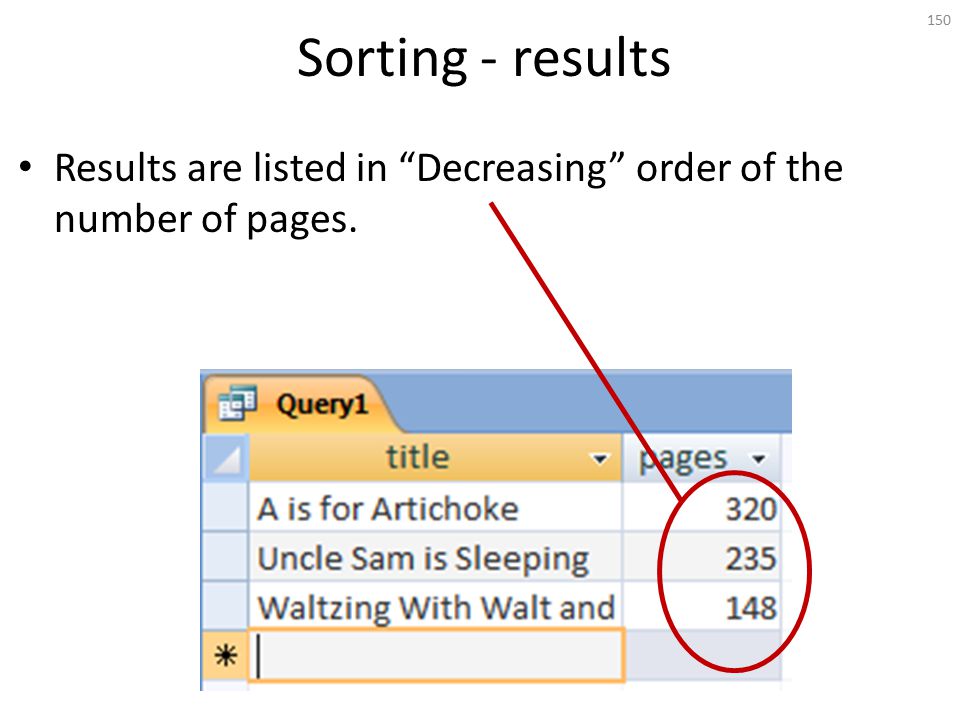Select the pages column header
This screenshot has width=960, height=720.
pyautogui.click(x=702, y=458)
